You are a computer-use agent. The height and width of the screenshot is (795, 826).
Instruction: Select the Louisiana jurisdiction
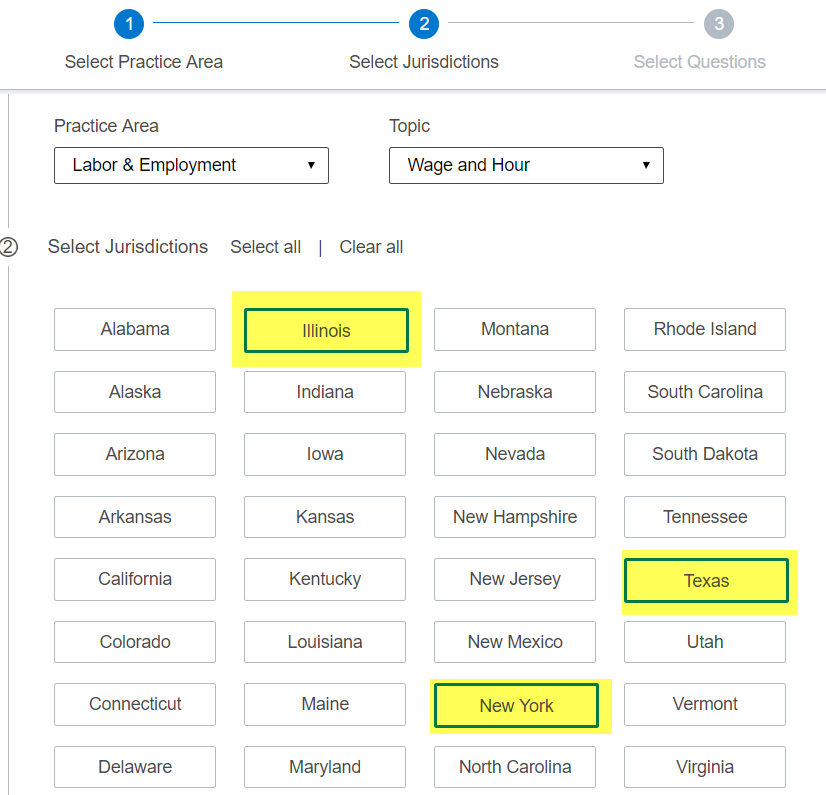point(325,642)
